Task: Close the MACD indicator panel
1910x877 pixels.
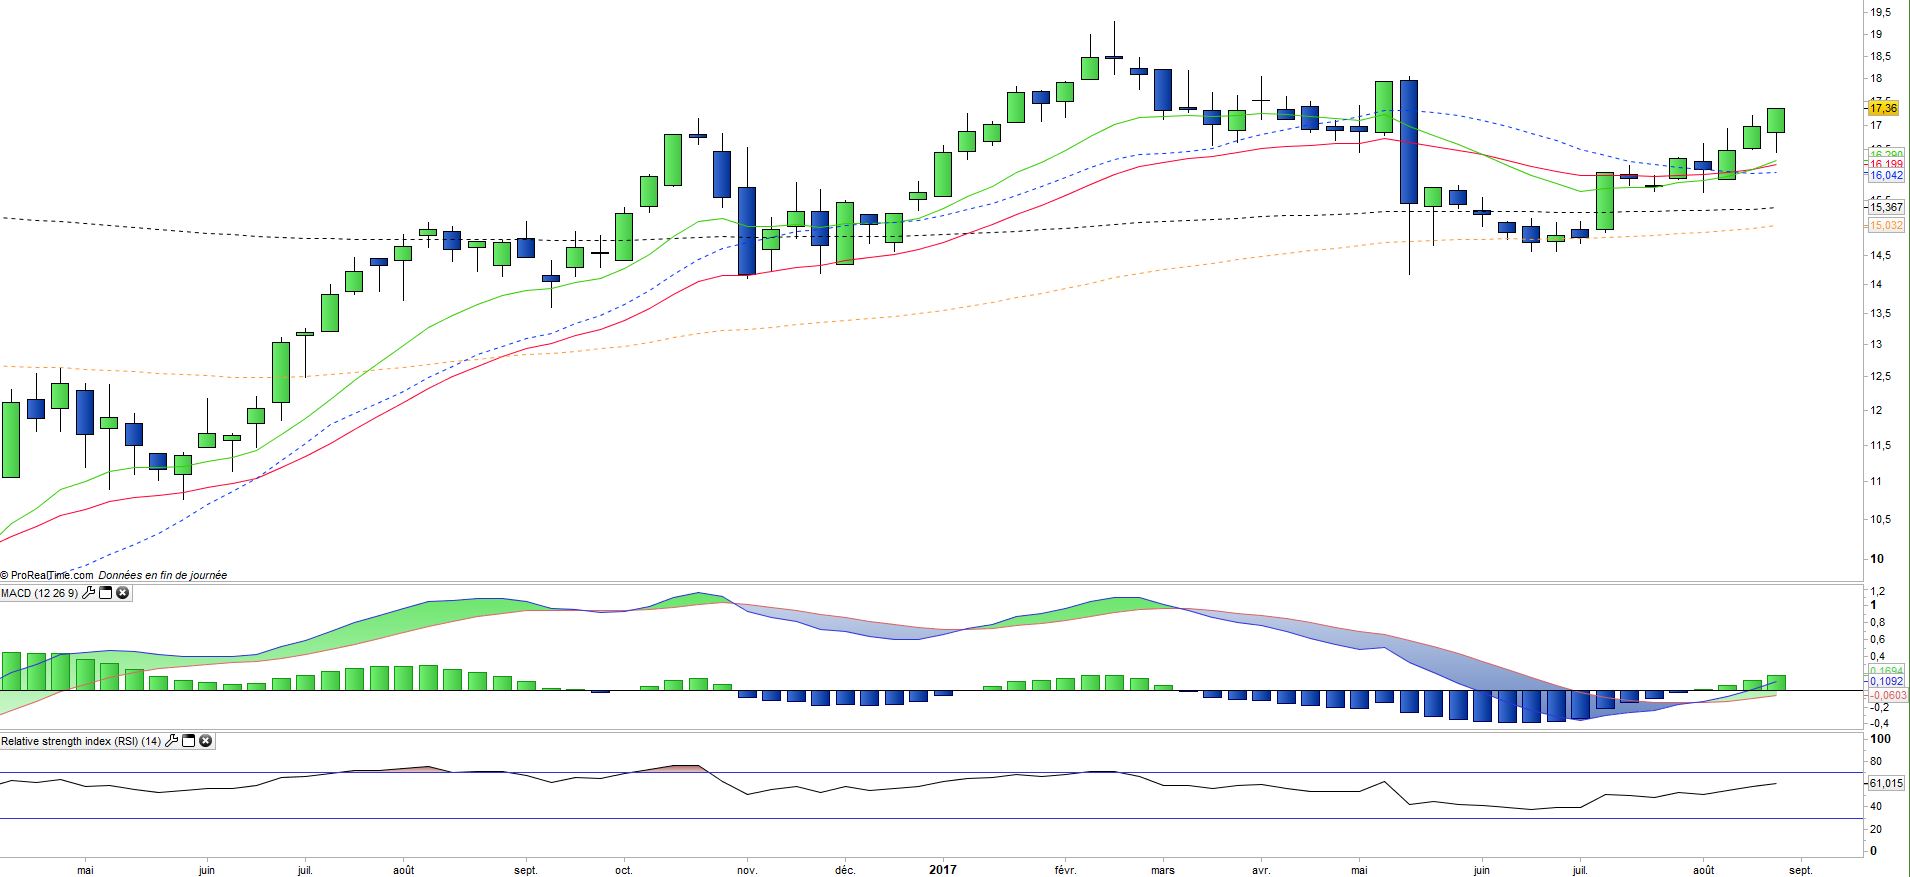Action: pyautogui.click(x=122, y=593)
